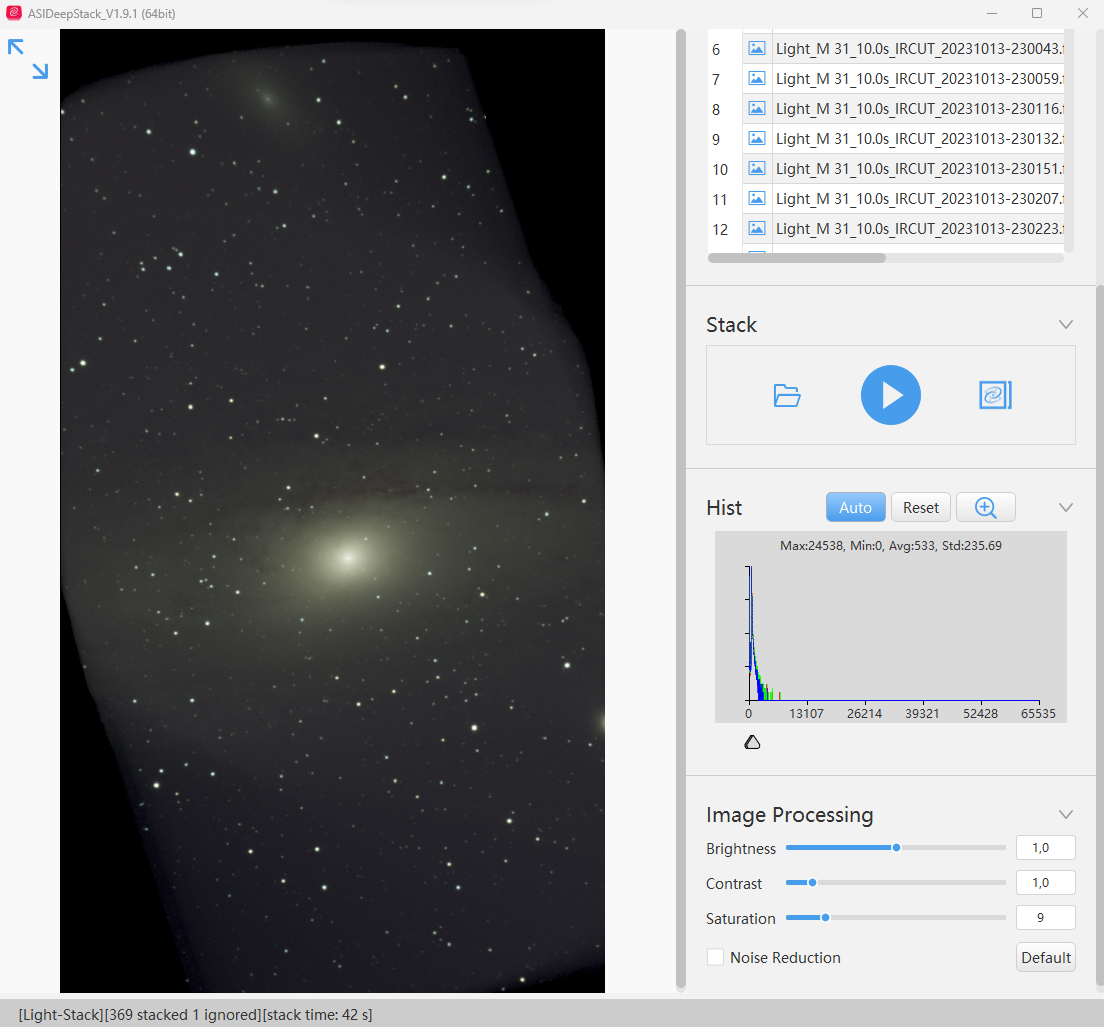Click the Saturation value input field
This screenshot has height=1027, width=1104.
coord(1046,918)
